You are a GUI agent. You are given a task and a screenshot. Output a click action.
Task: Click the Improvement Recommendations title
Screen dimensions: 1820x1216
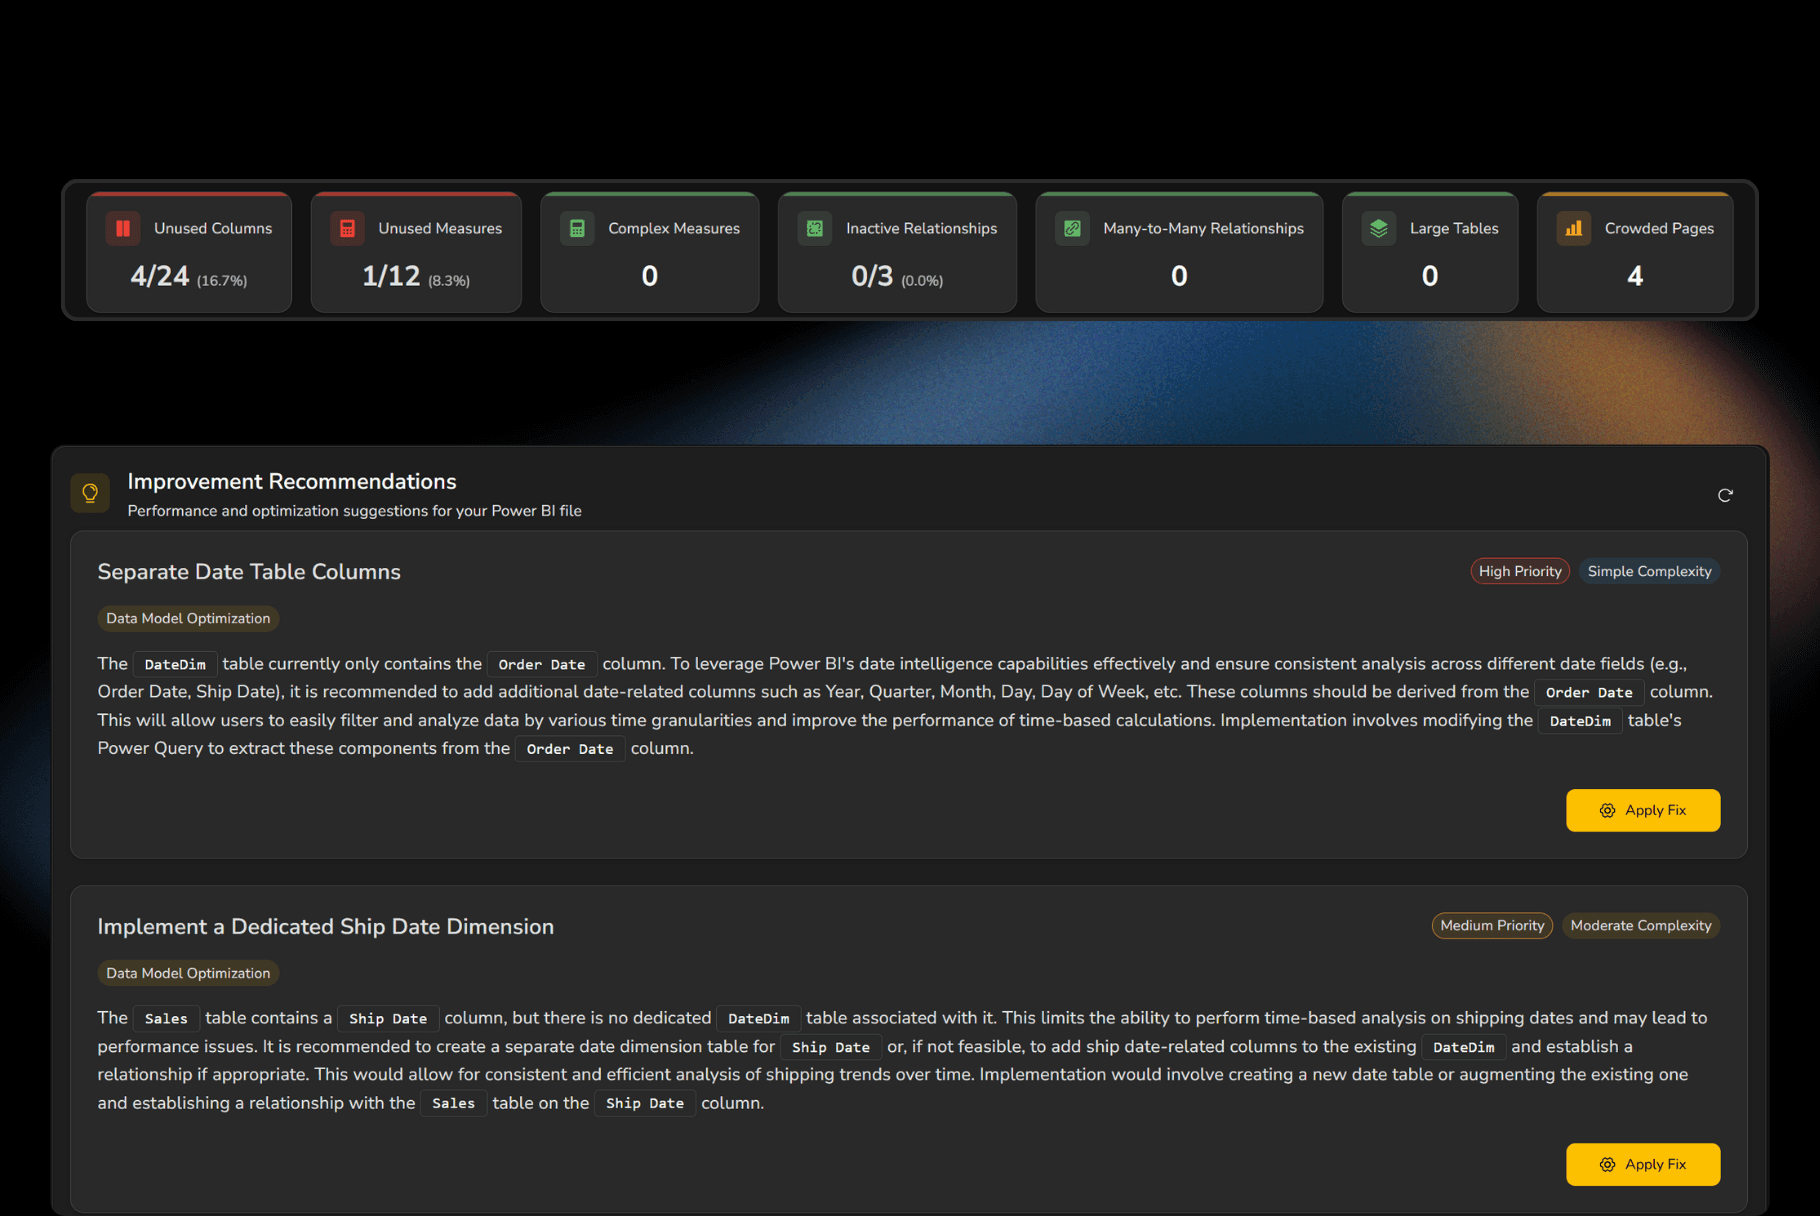[x=292, y=481]
